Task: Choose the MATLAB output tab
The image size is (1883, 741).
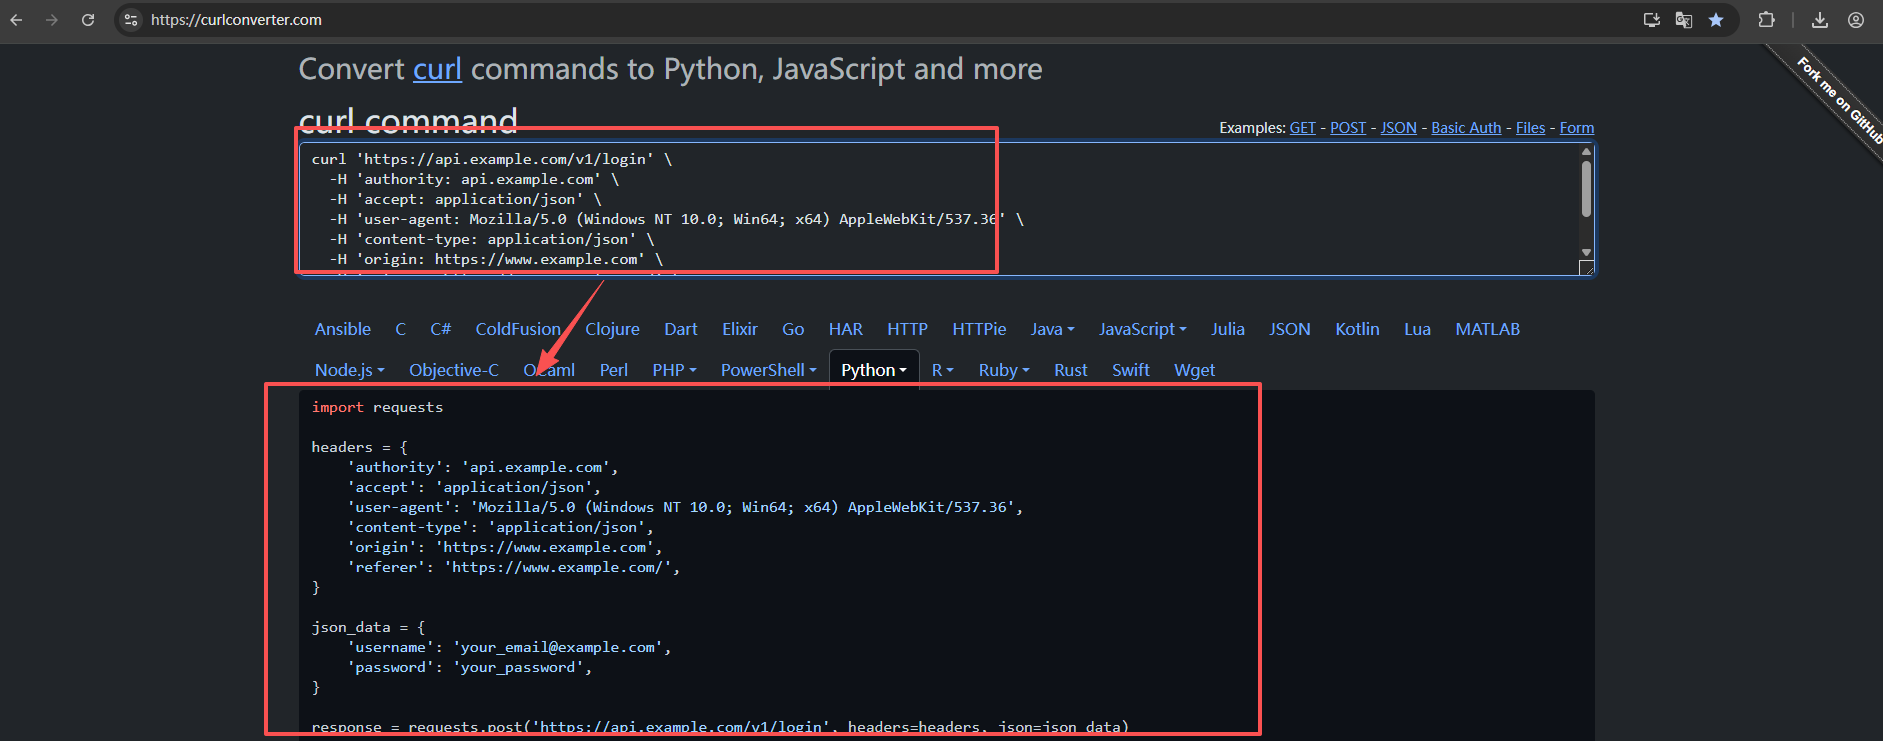Action: click(1487, 329)
